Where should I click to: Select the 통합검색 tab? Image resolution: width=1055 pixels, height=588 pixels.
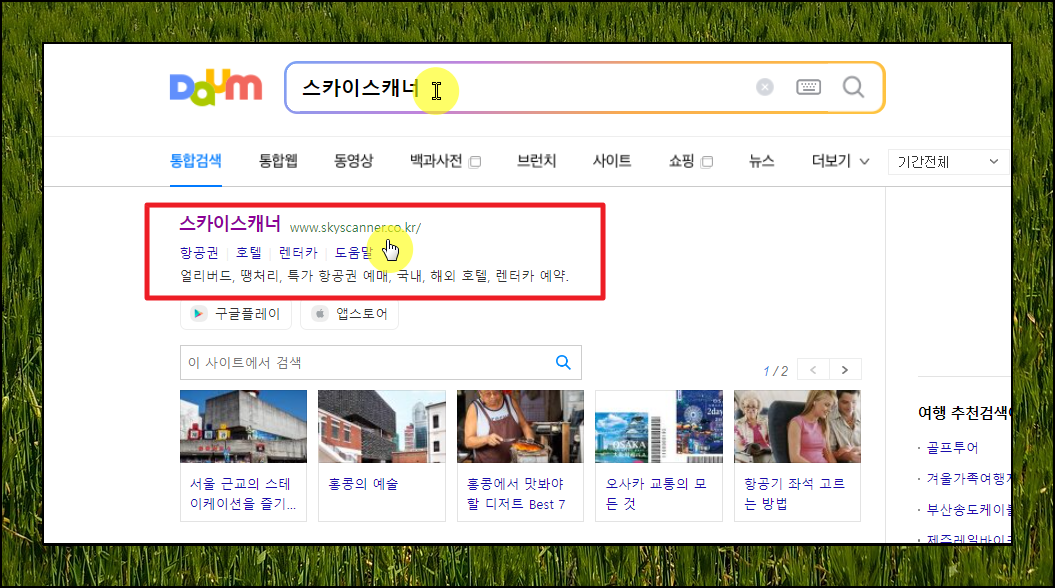(x=196, y=161)
